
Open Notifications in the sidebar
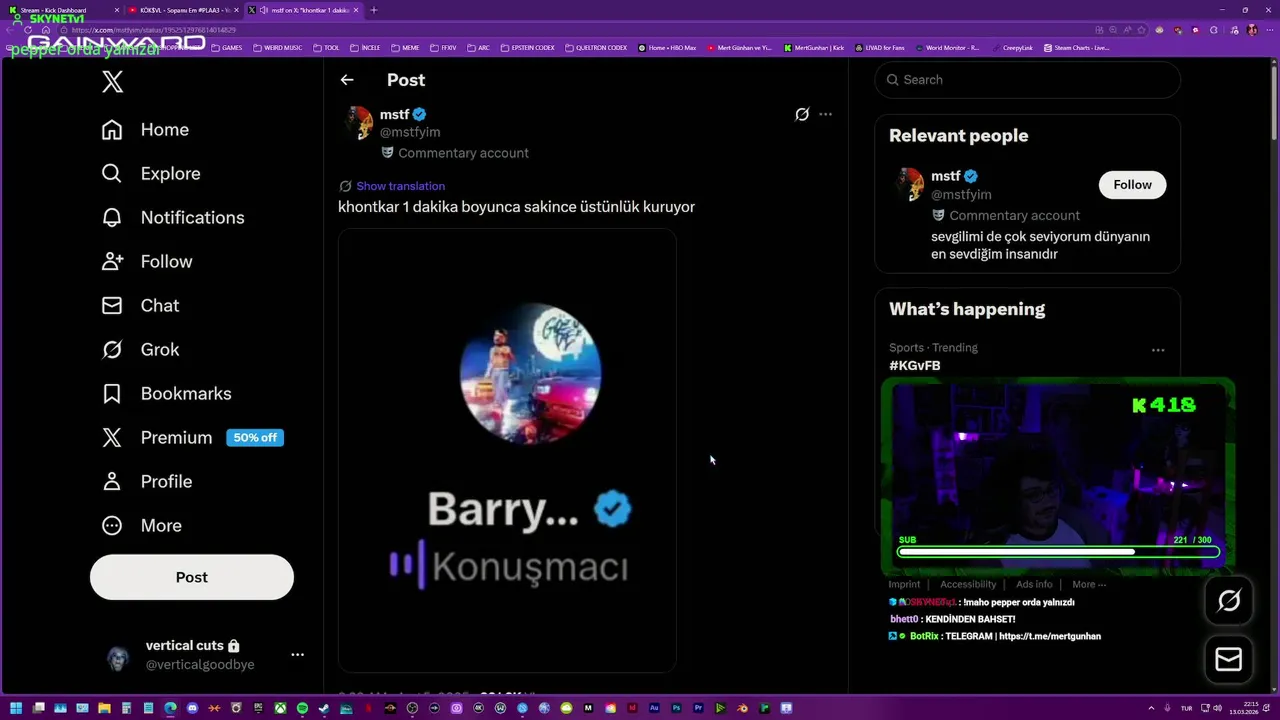point(173,217)
